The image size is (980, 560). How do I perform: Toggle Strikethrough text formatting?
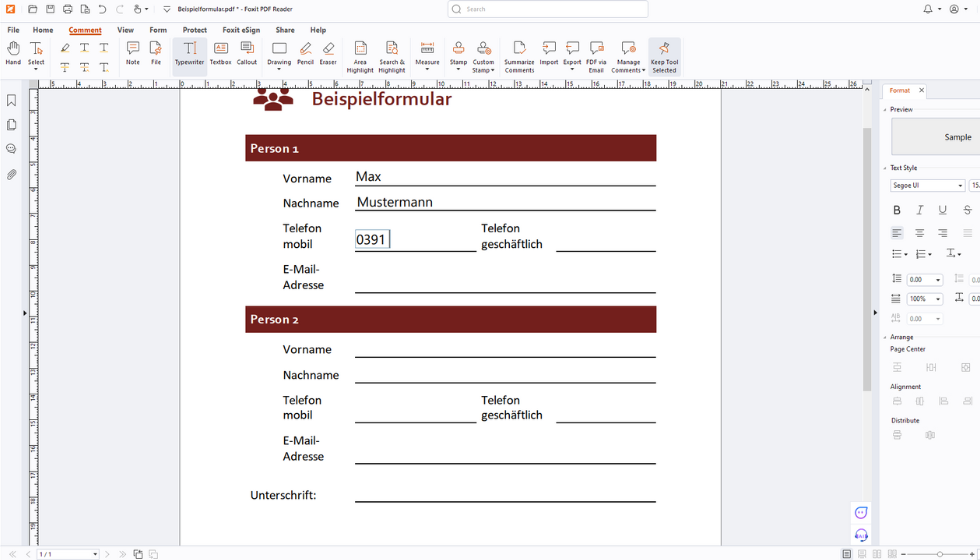coord(968,210)
